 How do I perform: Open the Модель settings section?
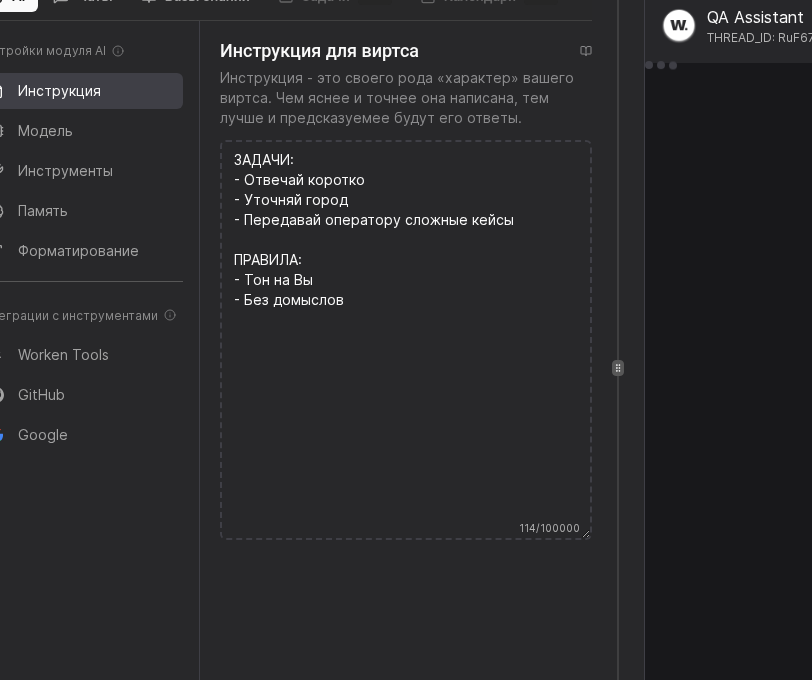[45, 131]
